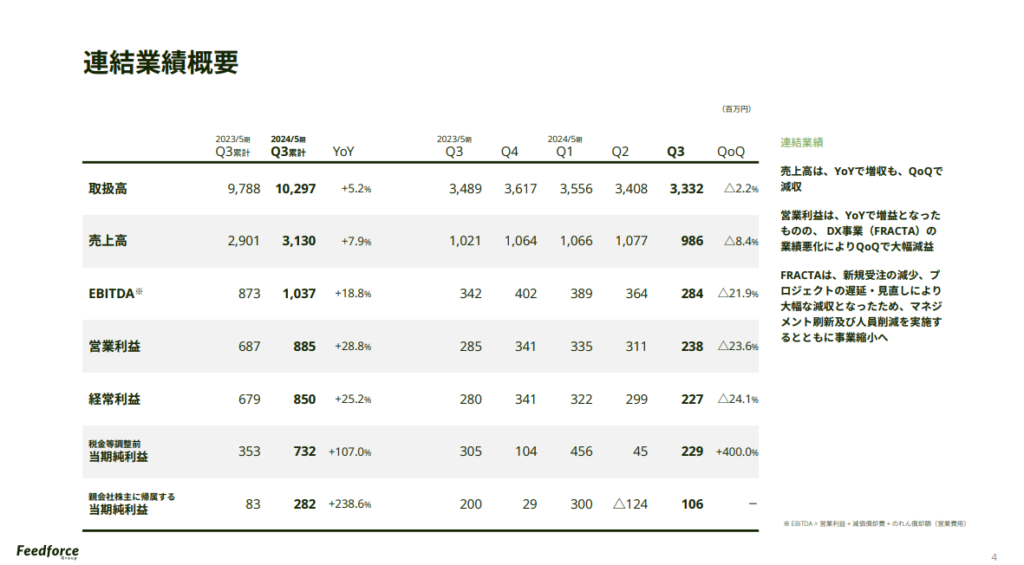Screen dimensions: 1024x565
Task: Click the 売上高 row label
Action: coord(108,241)
